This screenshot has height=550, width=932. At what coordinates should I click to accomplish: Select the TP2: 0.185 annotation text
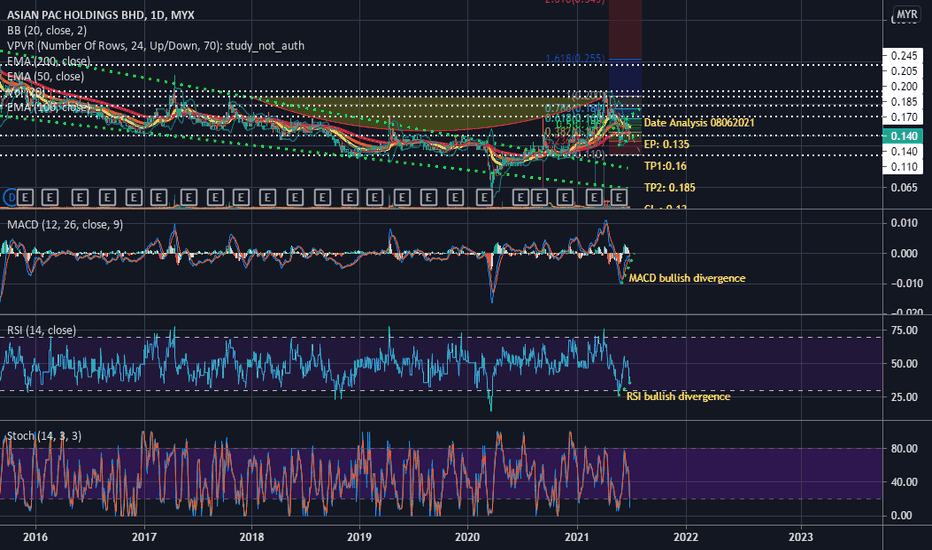tap(669, 187)
